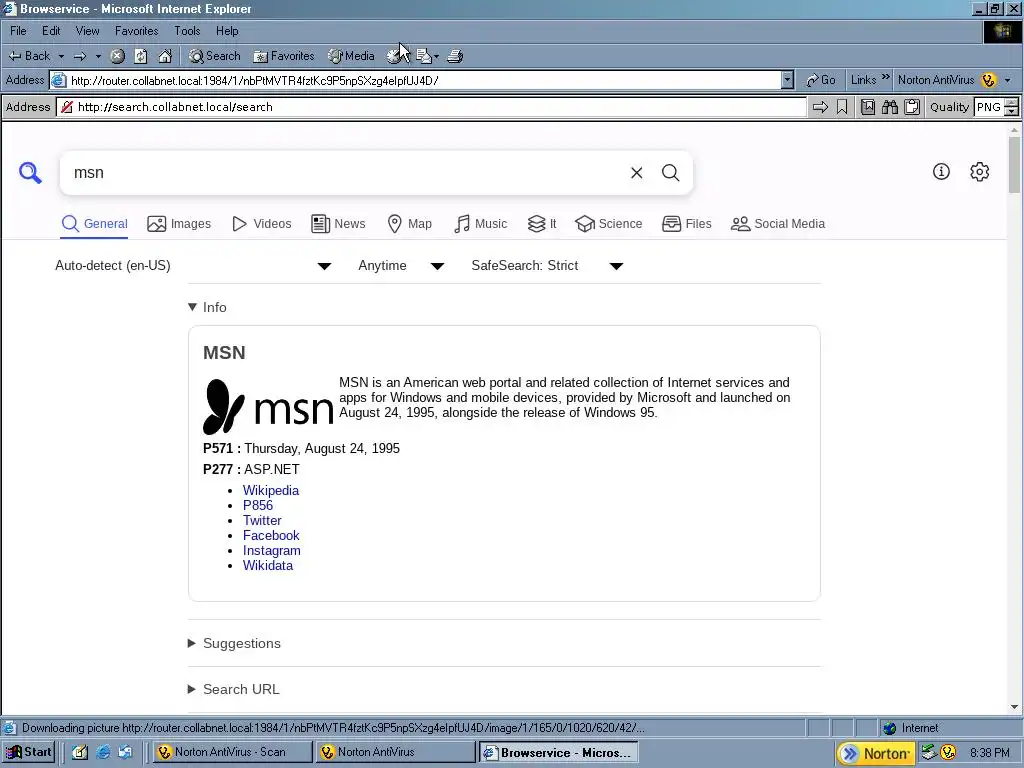Open the Norton AntiVirus toolbar dropdown arrow
Image resolution: width=1024 pixels, height=768 pixels.
(1008, 80)
